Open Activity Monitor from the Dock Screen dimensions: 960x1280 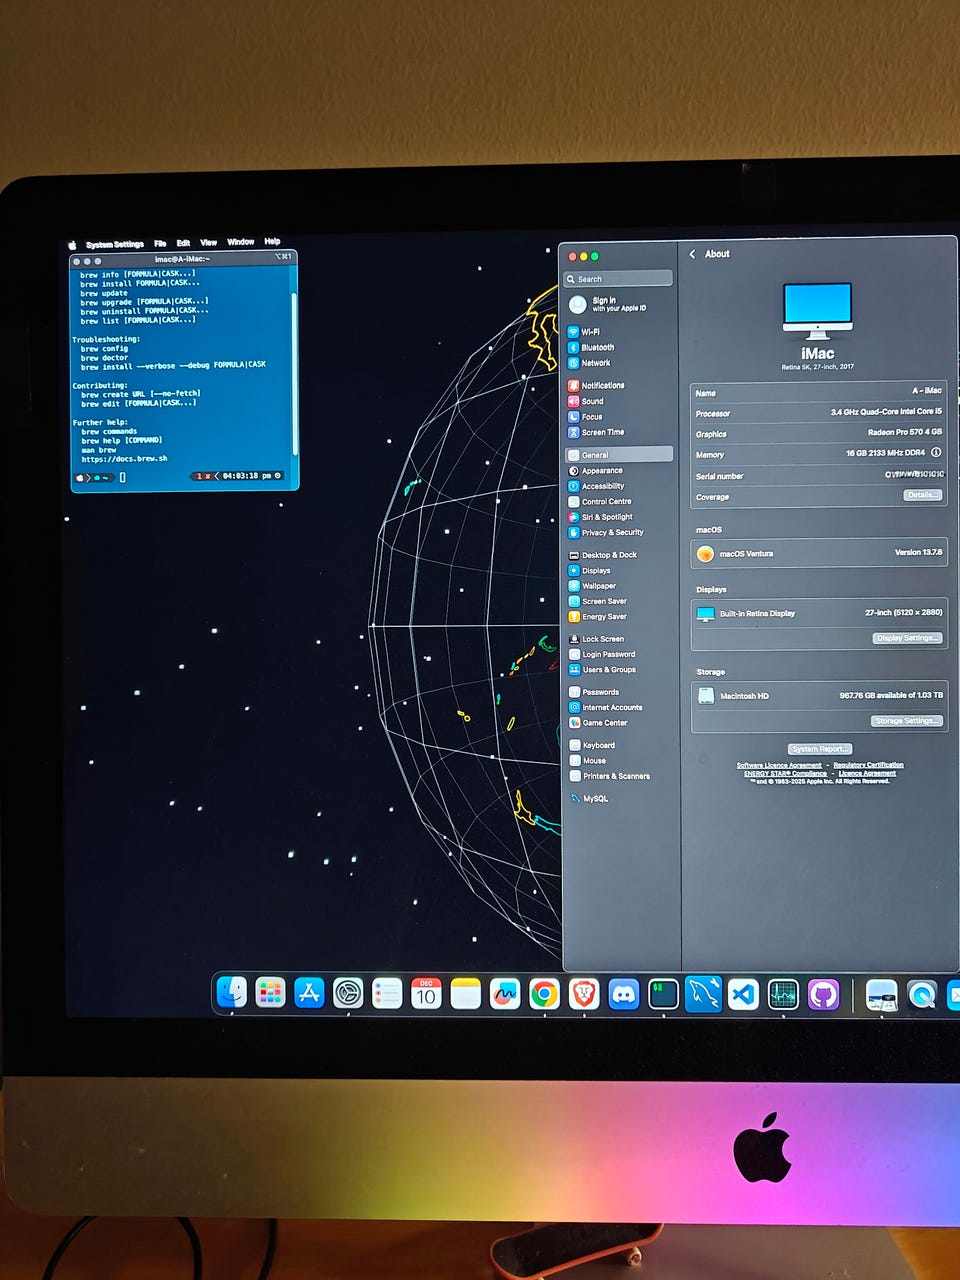pyautogui.click(x=783, y=994)
